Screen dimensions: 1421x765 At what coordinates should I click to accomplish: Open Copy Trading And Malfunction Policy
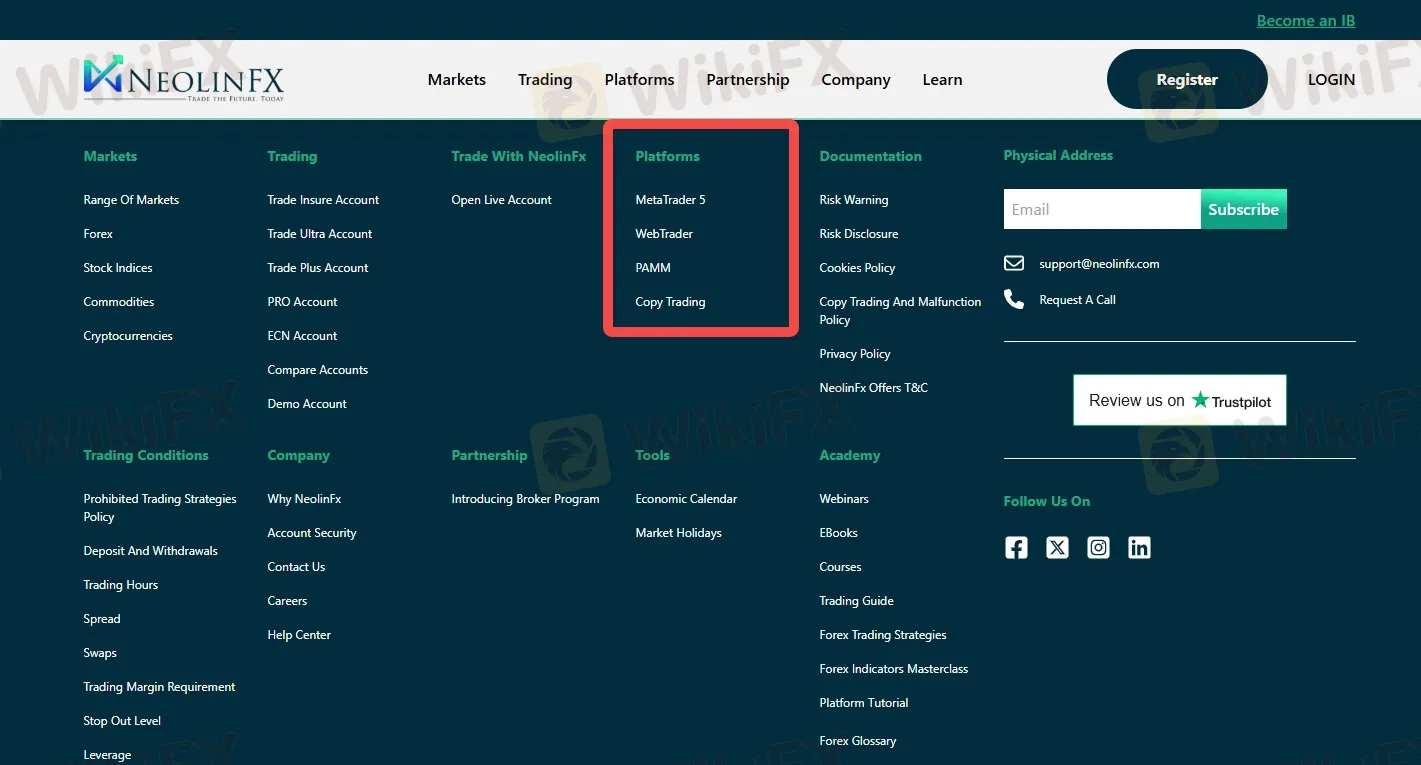point(900,311)
